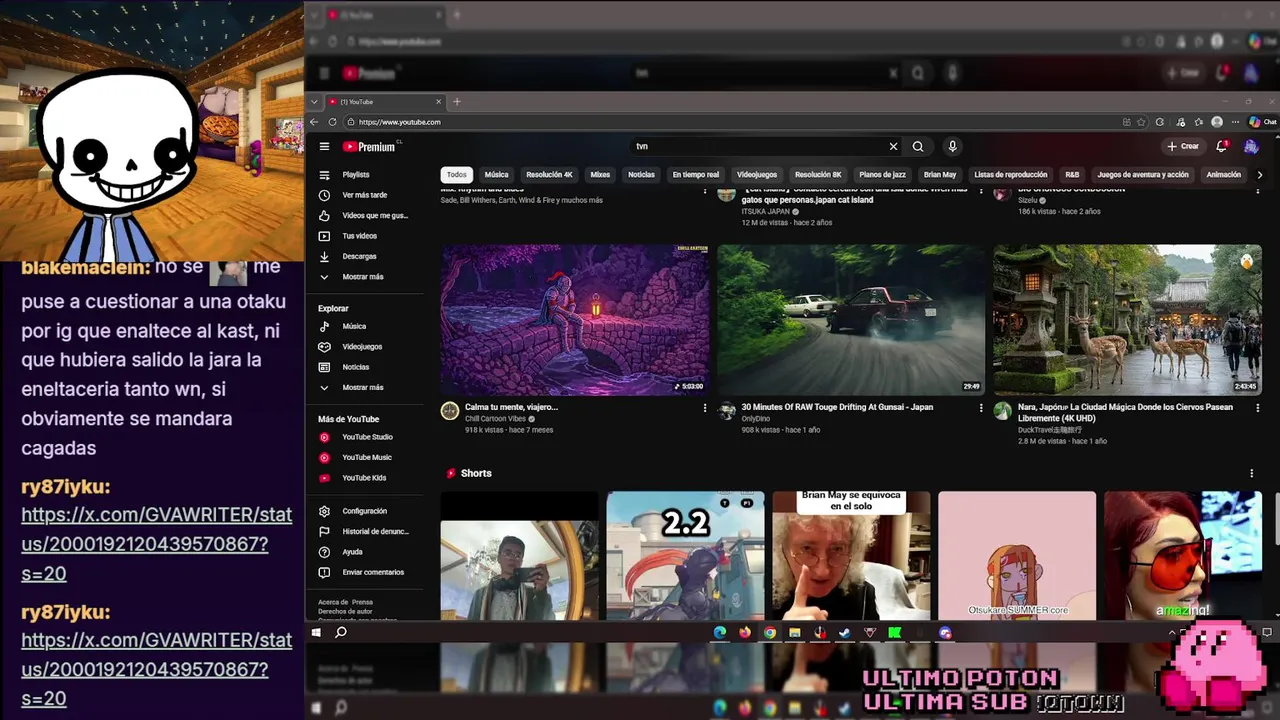Open the Windows Start button
Image resolution: width=1280 pixels, height=720 pixels.
[316, 632]
